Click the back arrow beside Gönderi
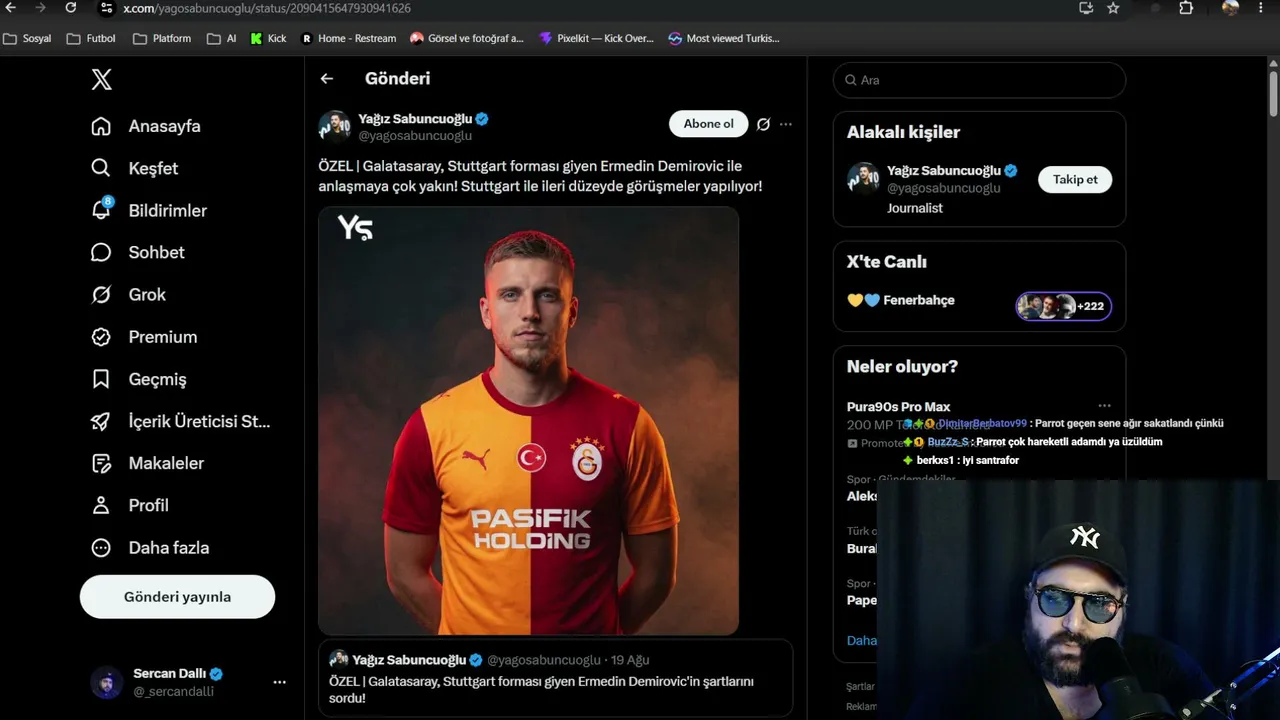1280x720 pixels. click(x=327, y=78)
